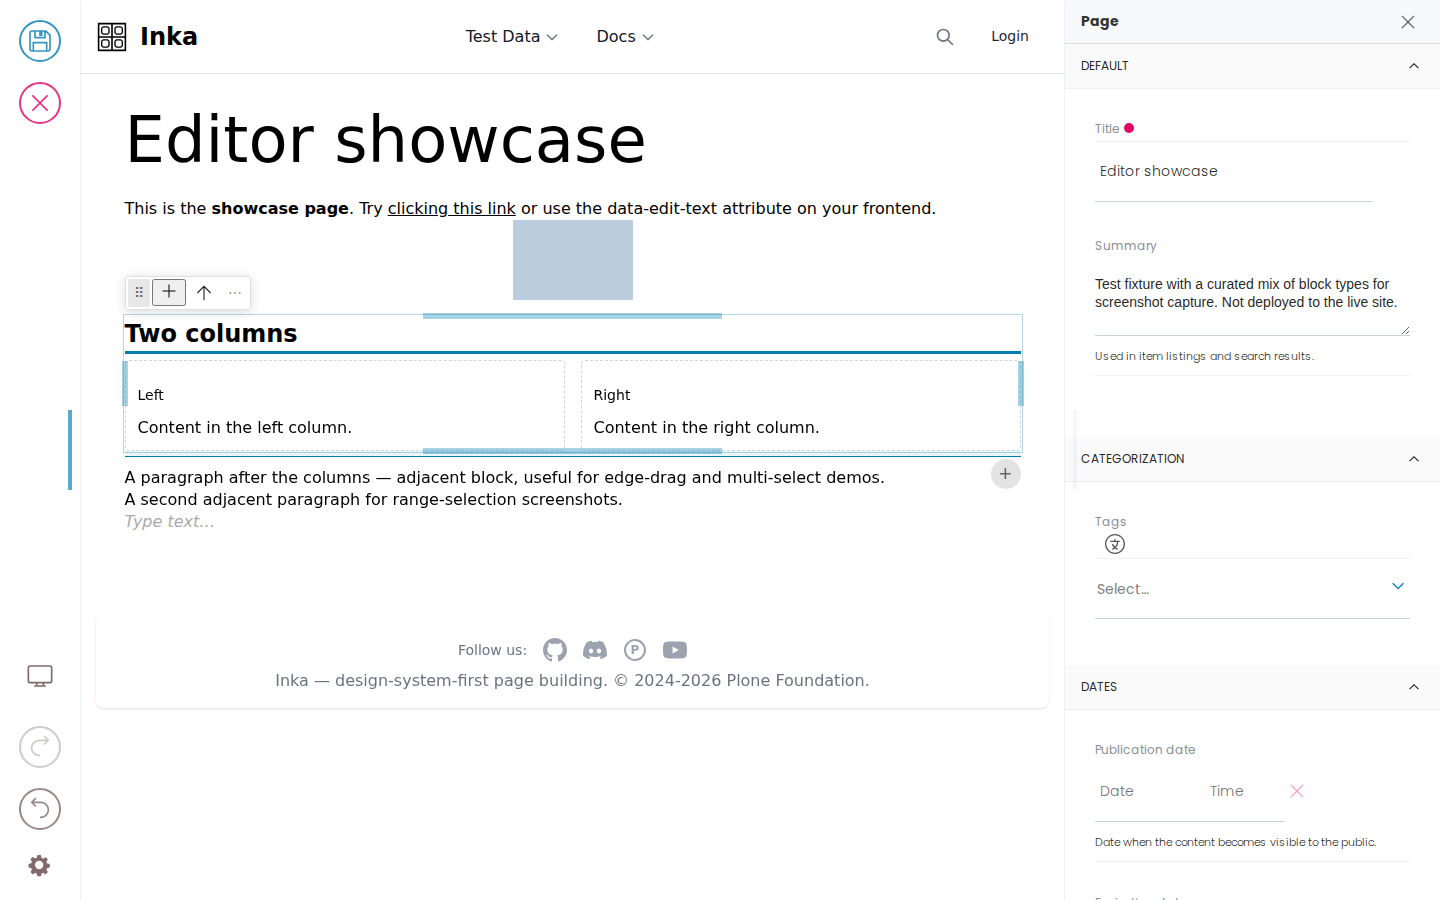Screen dimensions: 1440x900
Task: Add new block with round plus button
Action: point(1006,474)
